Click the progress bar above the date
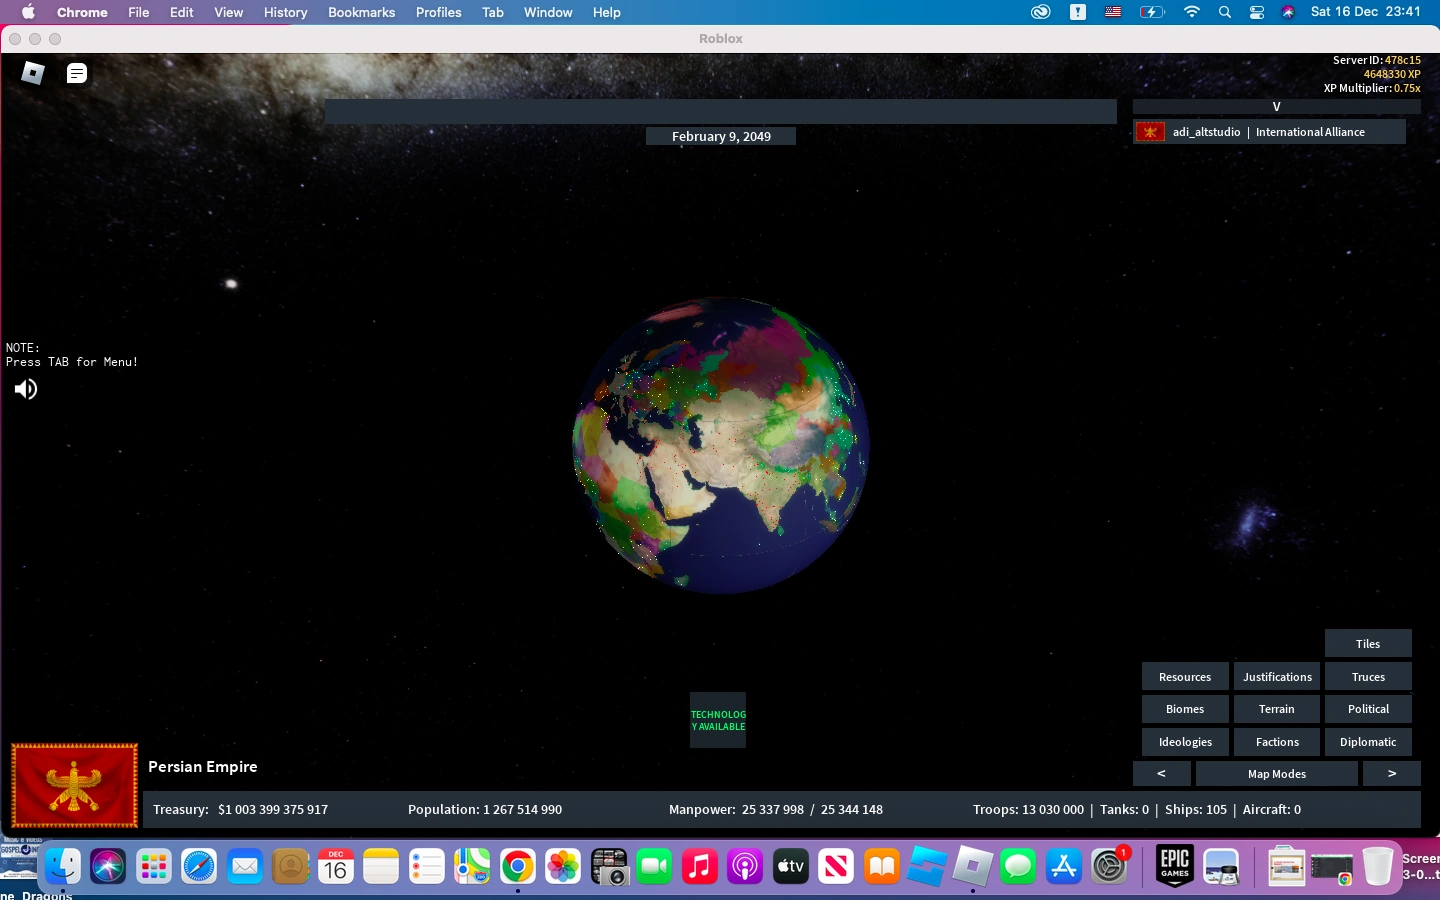Screen dimensions: 1440x900 click(720, 111)
